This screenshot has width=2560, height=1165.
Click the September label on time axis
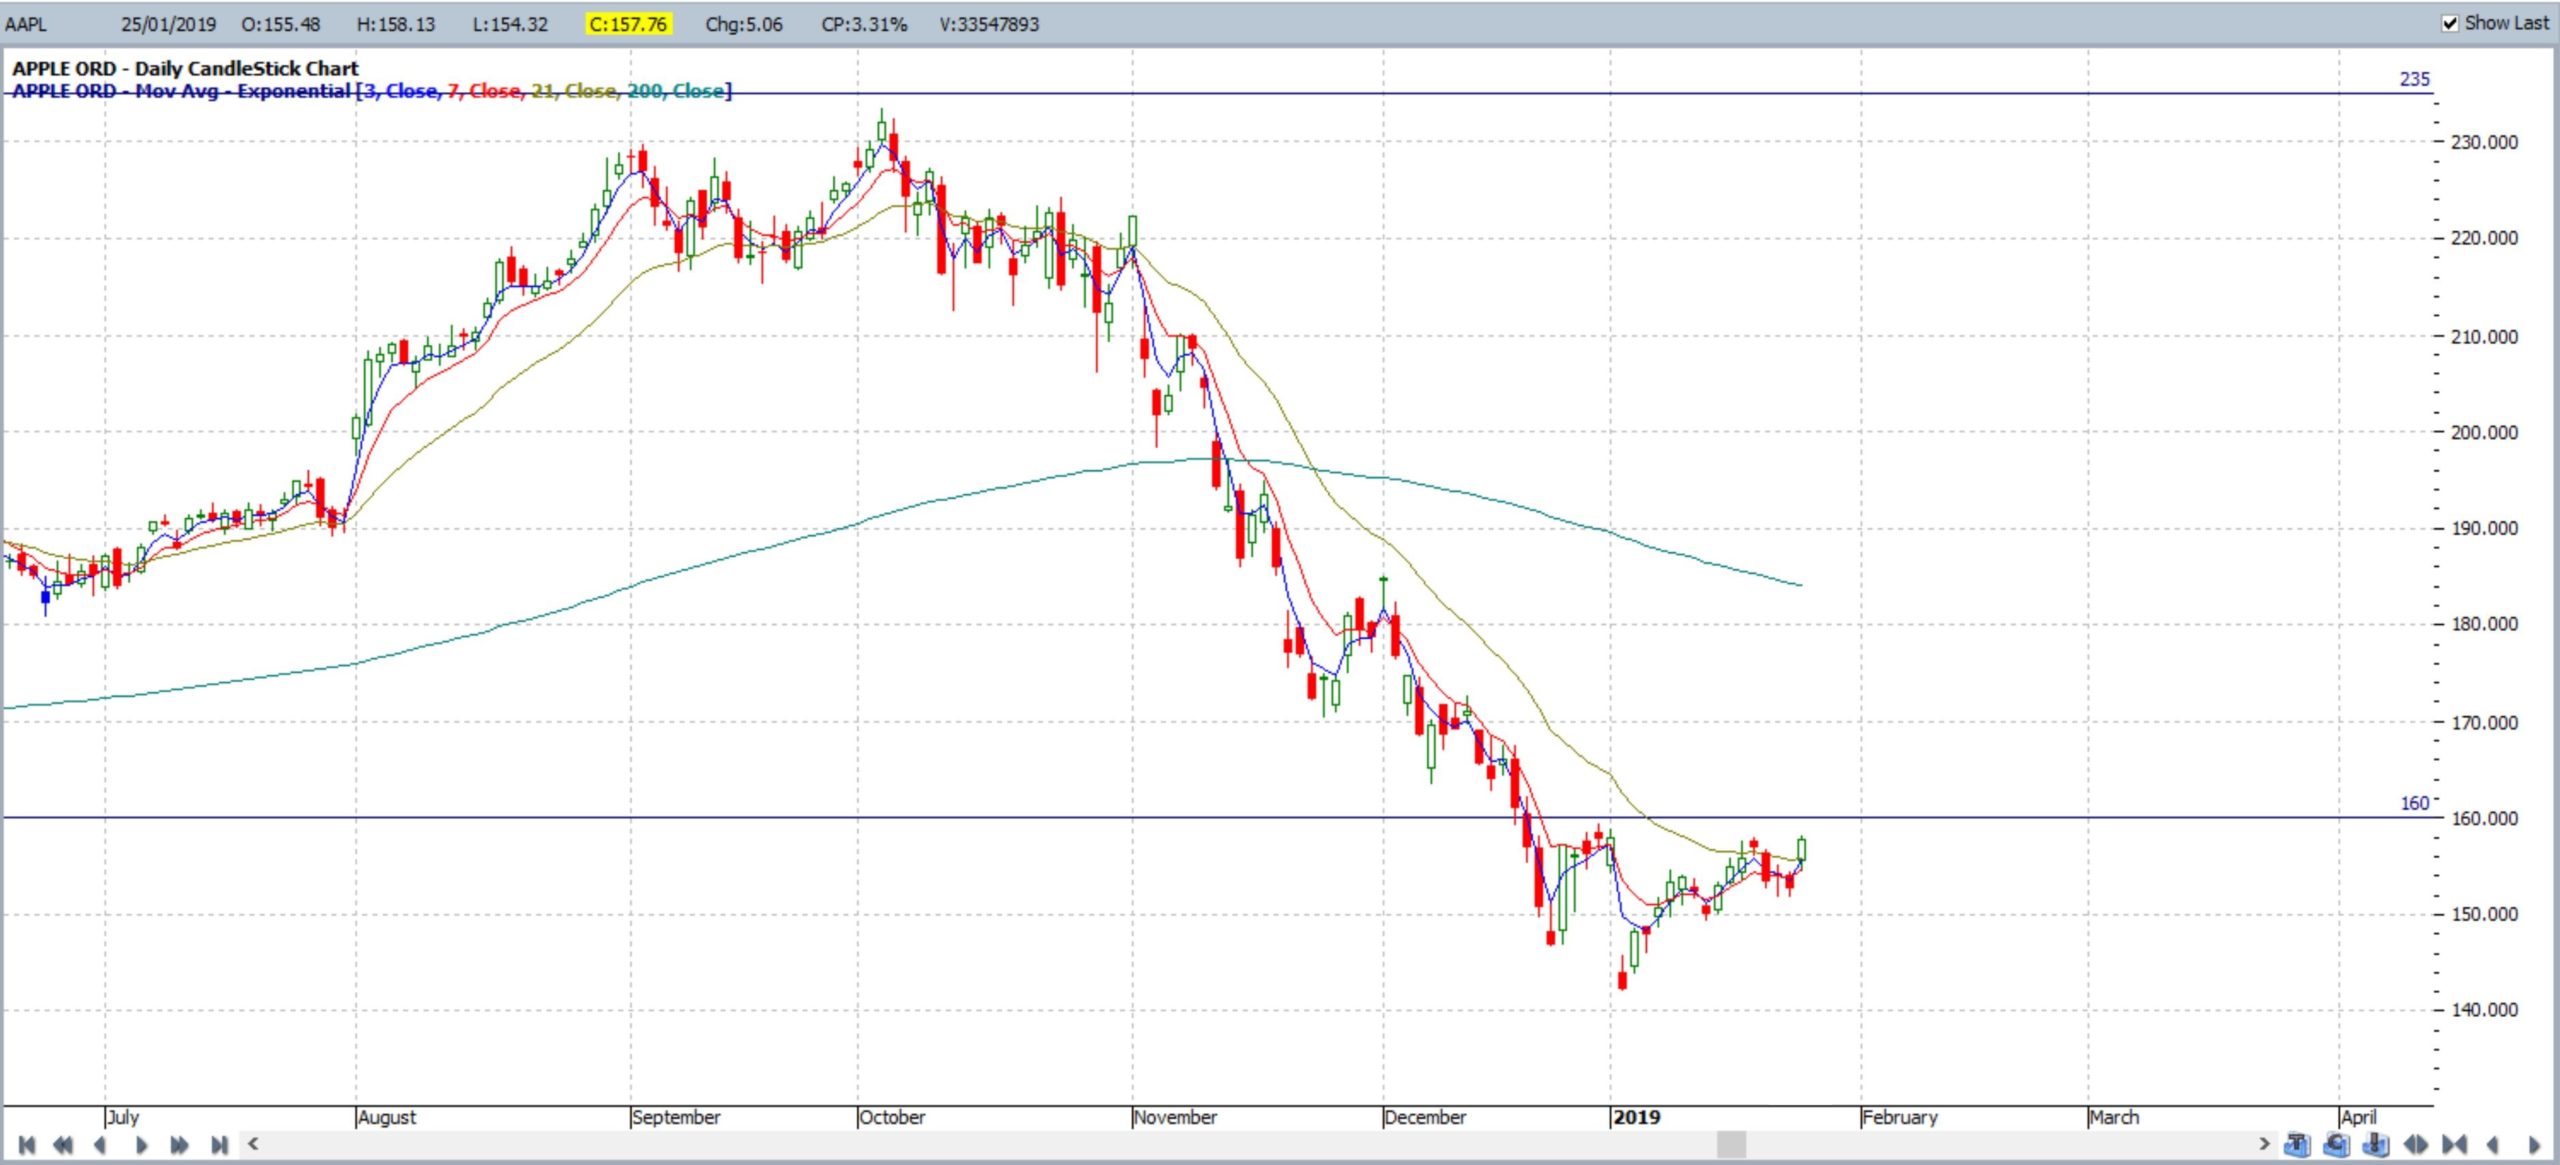[676, 1117]
